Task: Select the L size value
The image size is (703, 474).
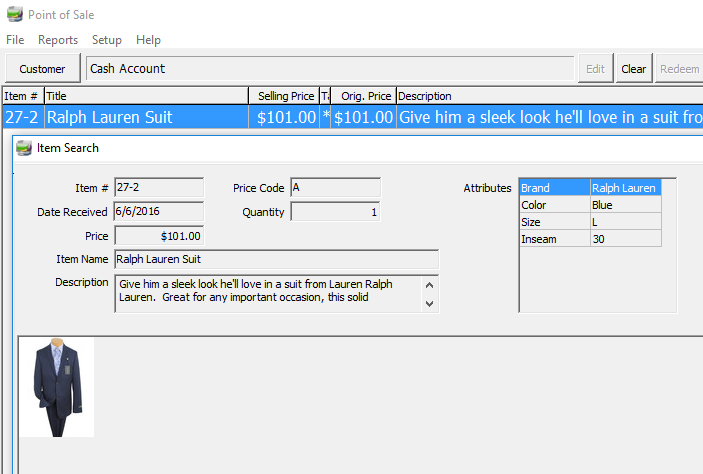Action: [626, 222]
